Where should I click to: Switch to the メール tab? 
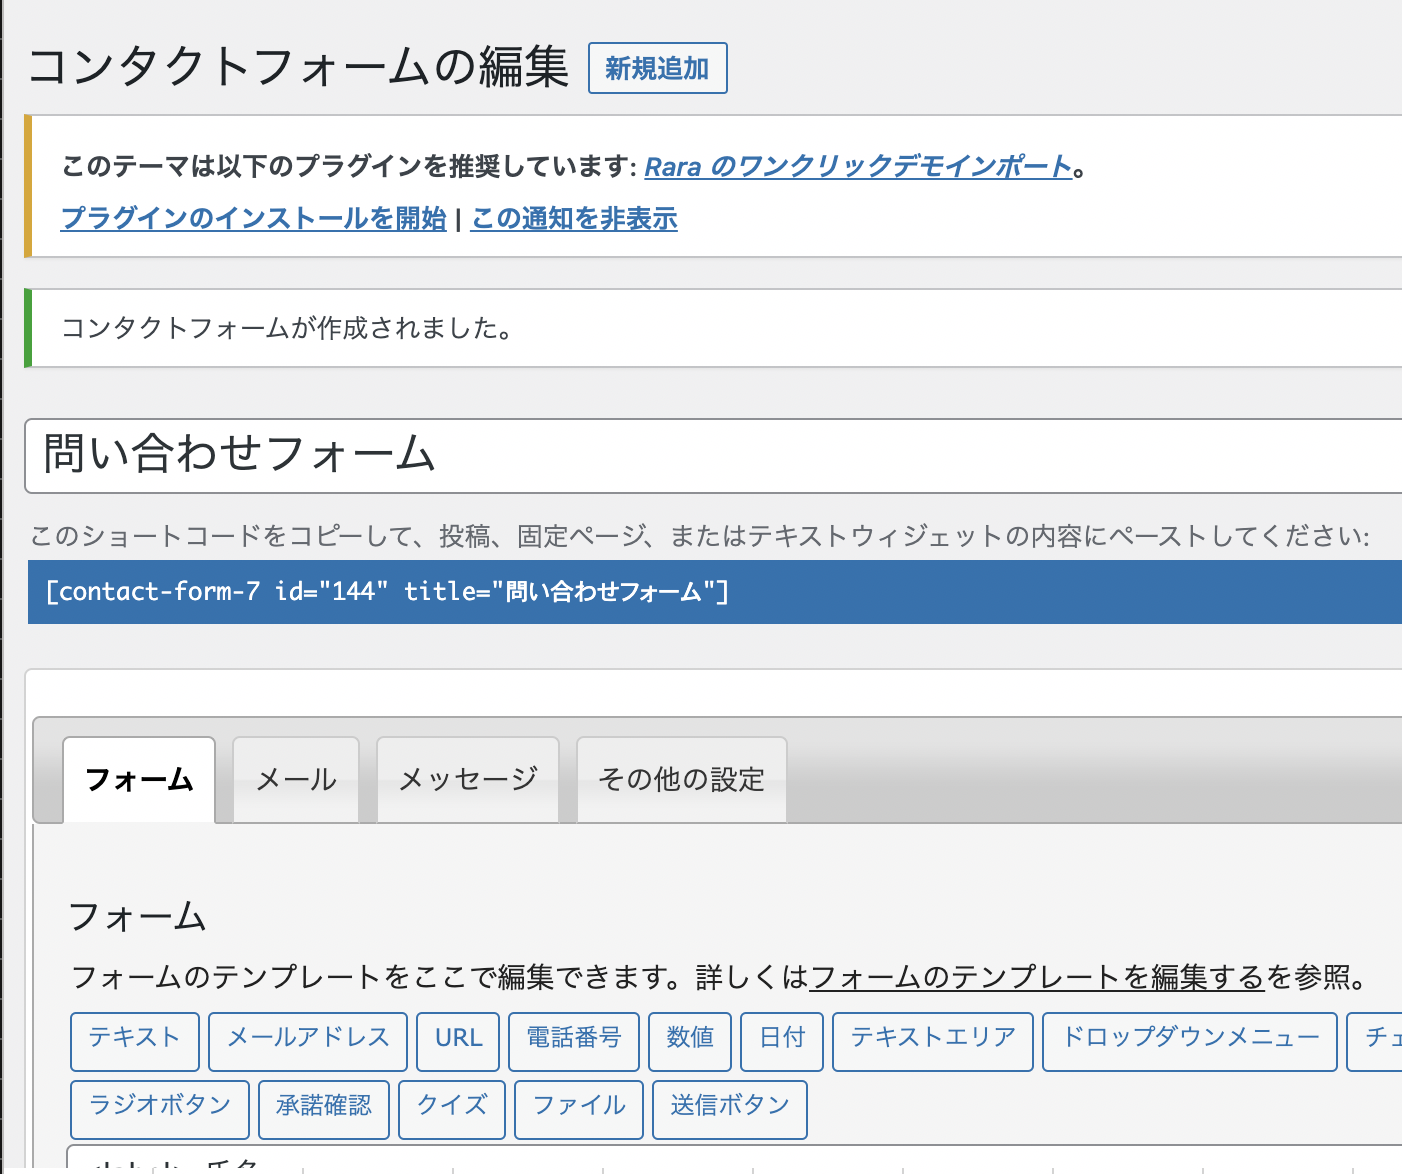(x=296, y=780)
